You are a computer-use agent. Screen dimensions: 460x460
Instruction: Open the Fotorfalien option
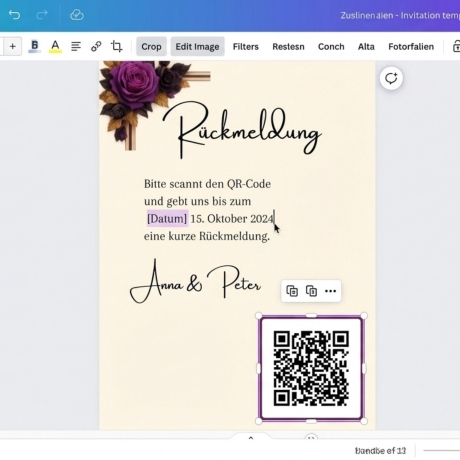(411, 47)
